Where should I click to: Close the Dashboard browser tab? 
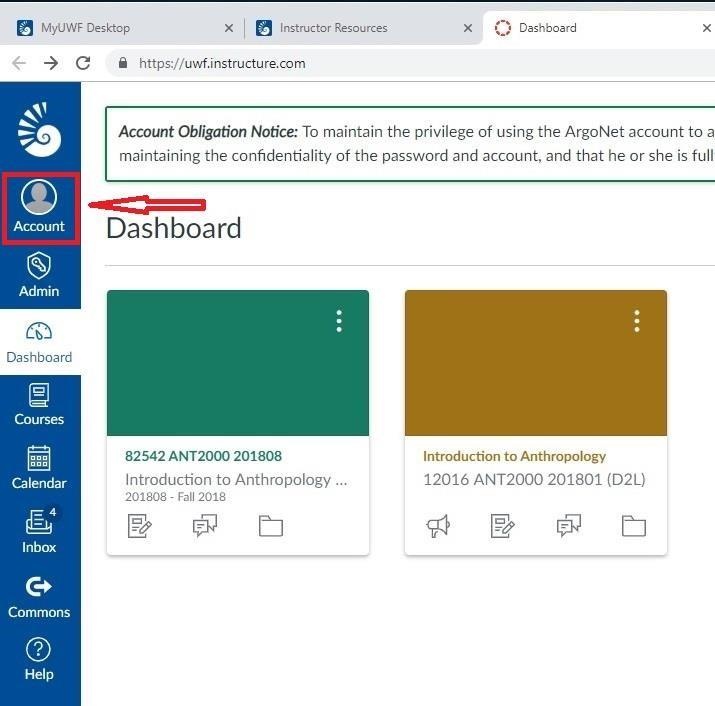[706, 28]
